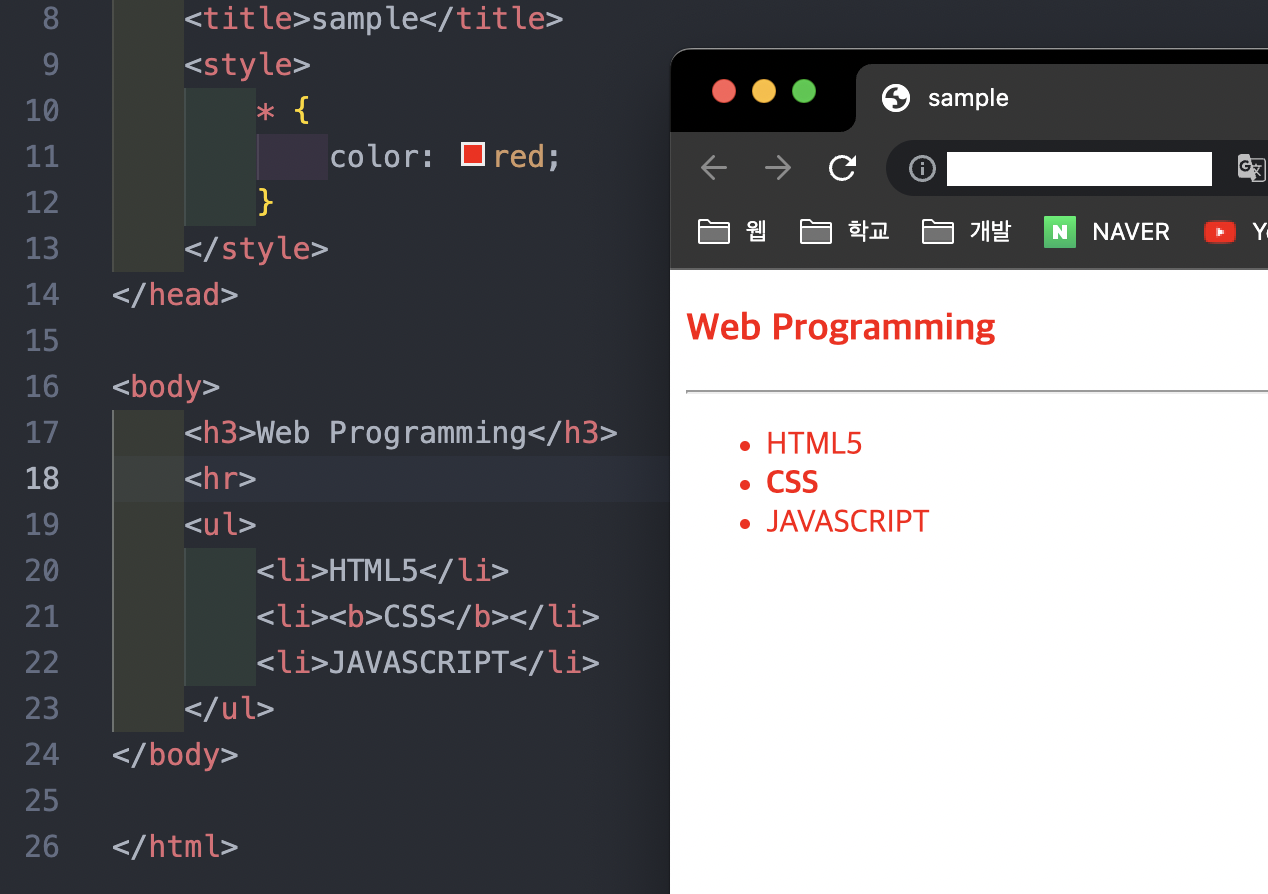Click the closing style tag on line 13
The width and height of the screenshot is (1268, 894).
pos(257,249)
